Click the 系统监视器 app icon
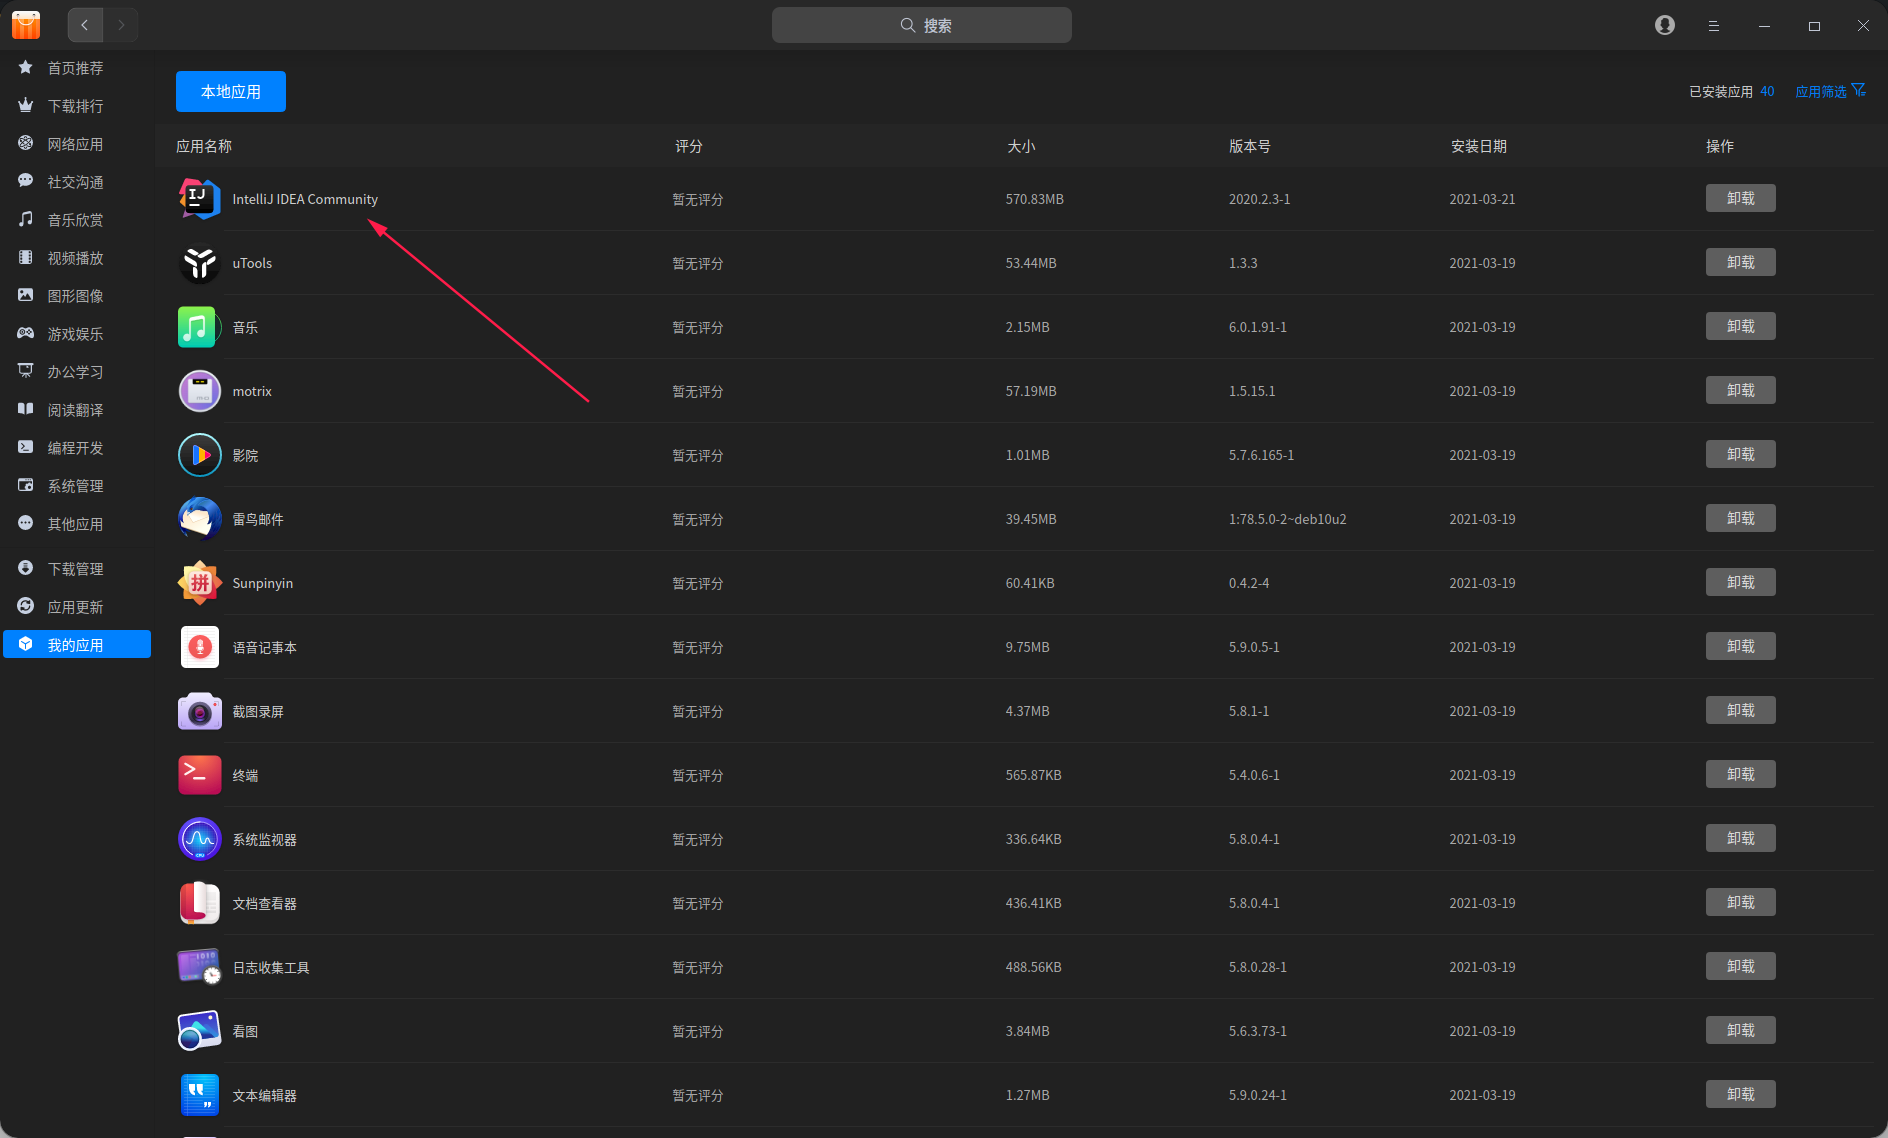Screen dimensions: 1888x1138 (x=200, y=839)
